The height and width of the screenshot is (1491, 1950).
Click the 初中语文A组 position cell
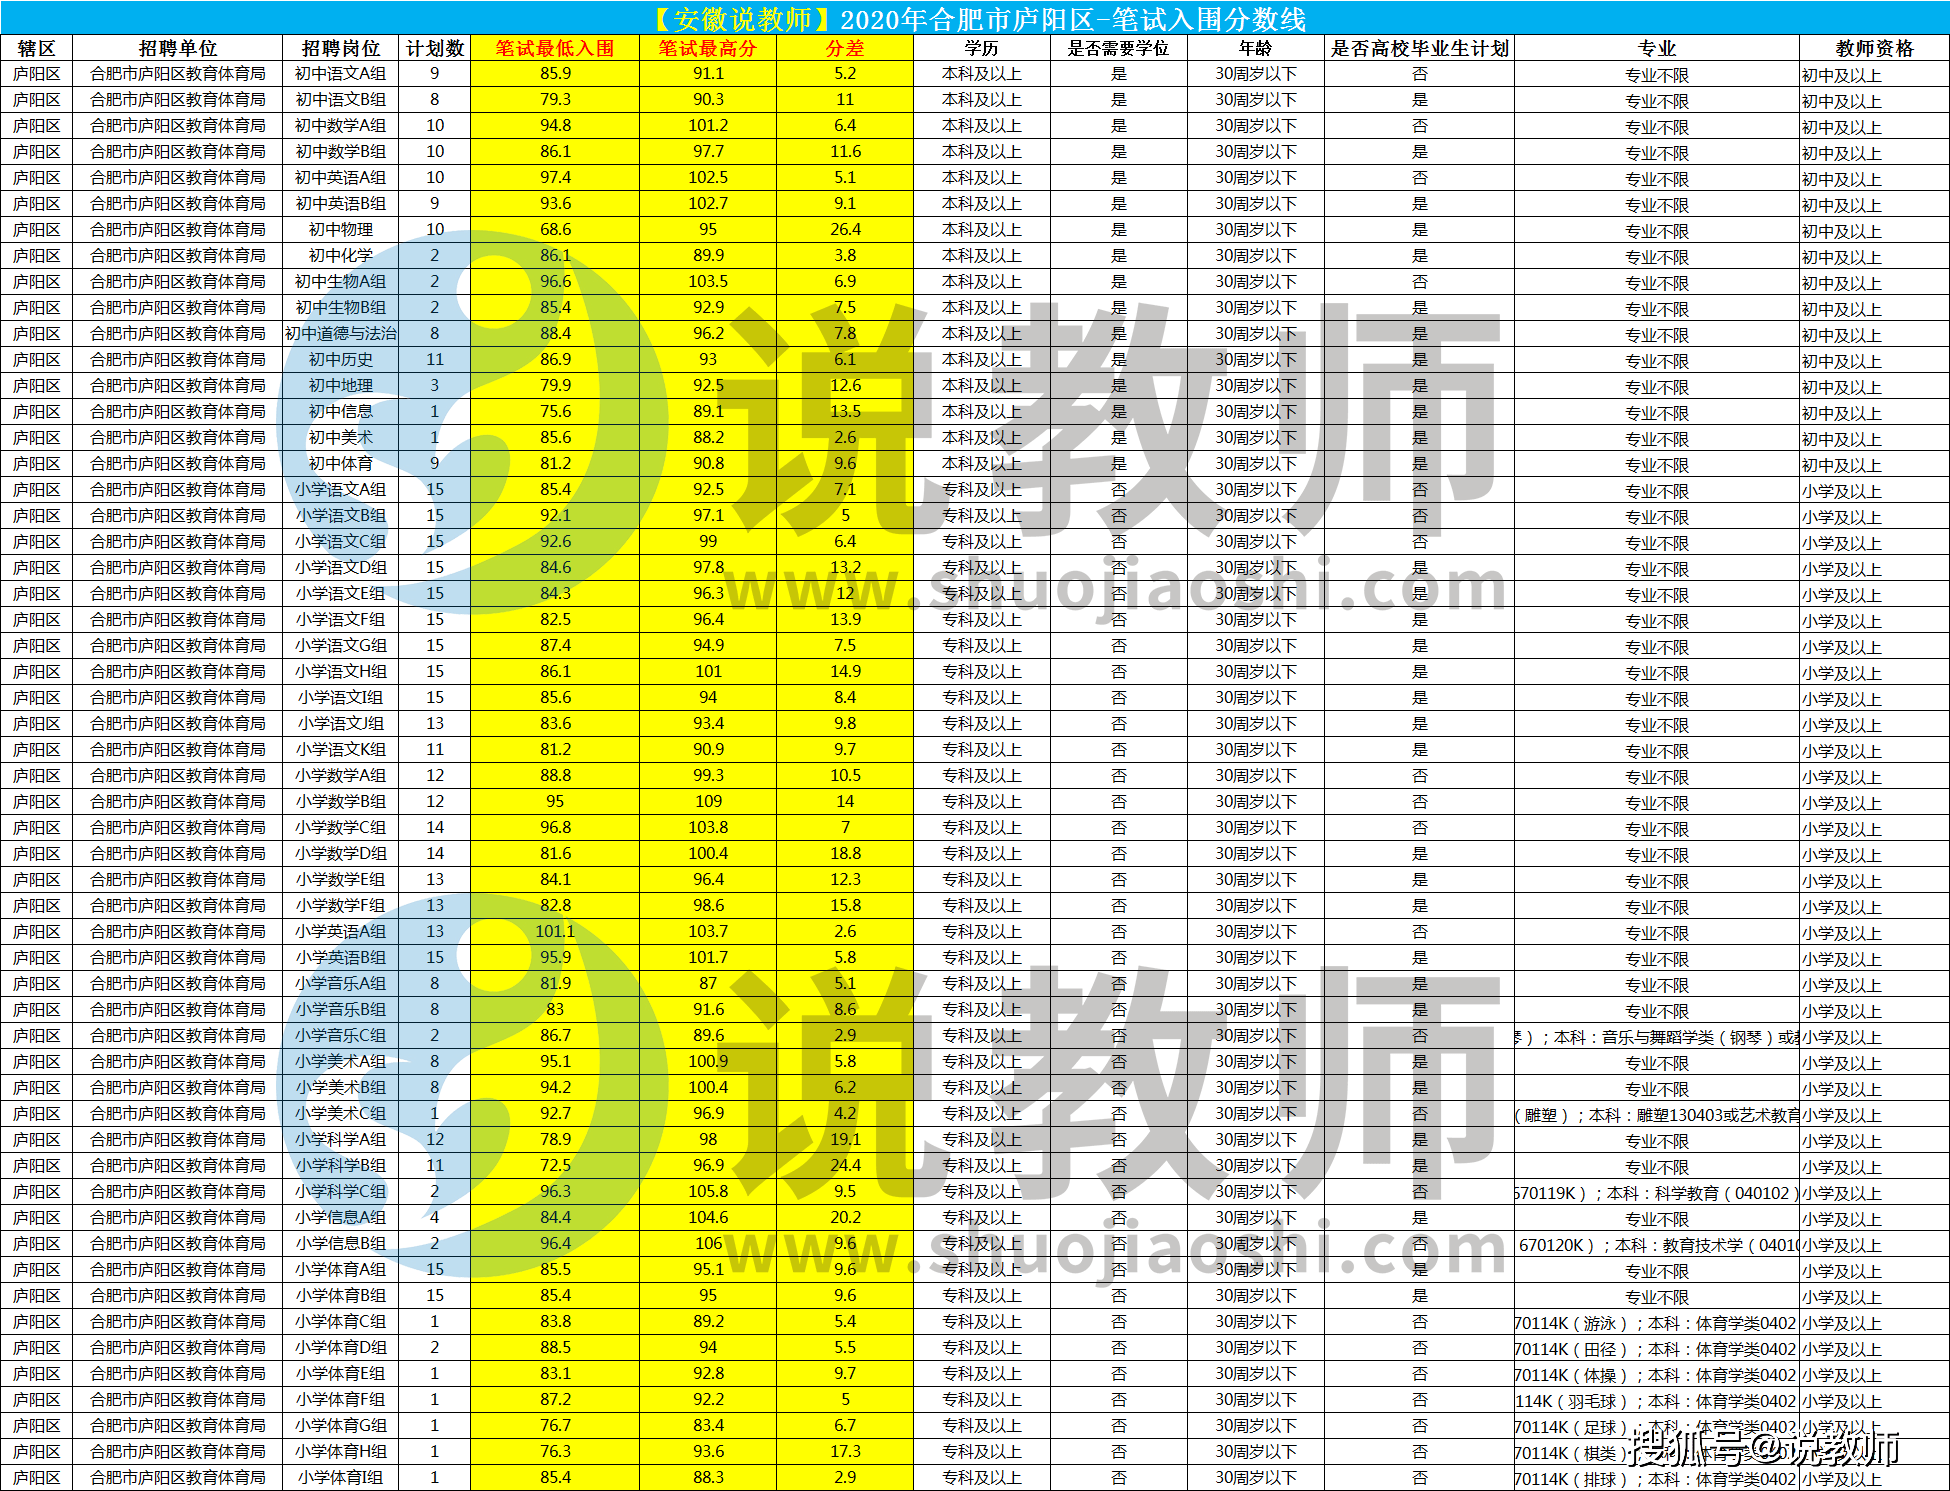(340, 73)
